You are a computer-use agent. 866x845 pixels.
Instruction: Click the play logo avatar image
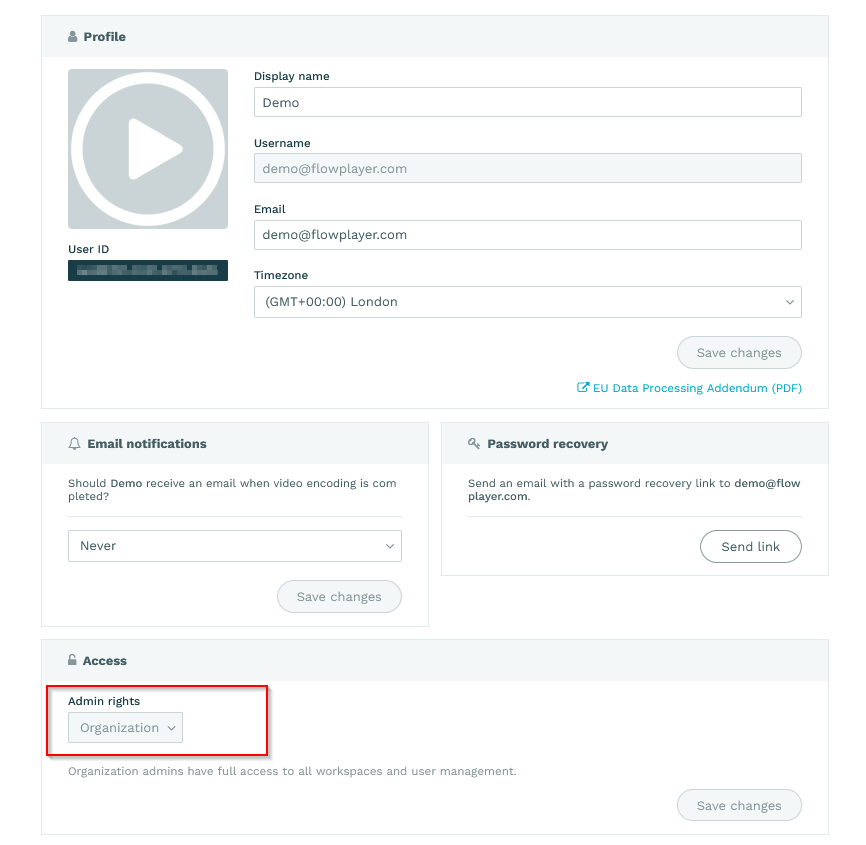(148, 149)
